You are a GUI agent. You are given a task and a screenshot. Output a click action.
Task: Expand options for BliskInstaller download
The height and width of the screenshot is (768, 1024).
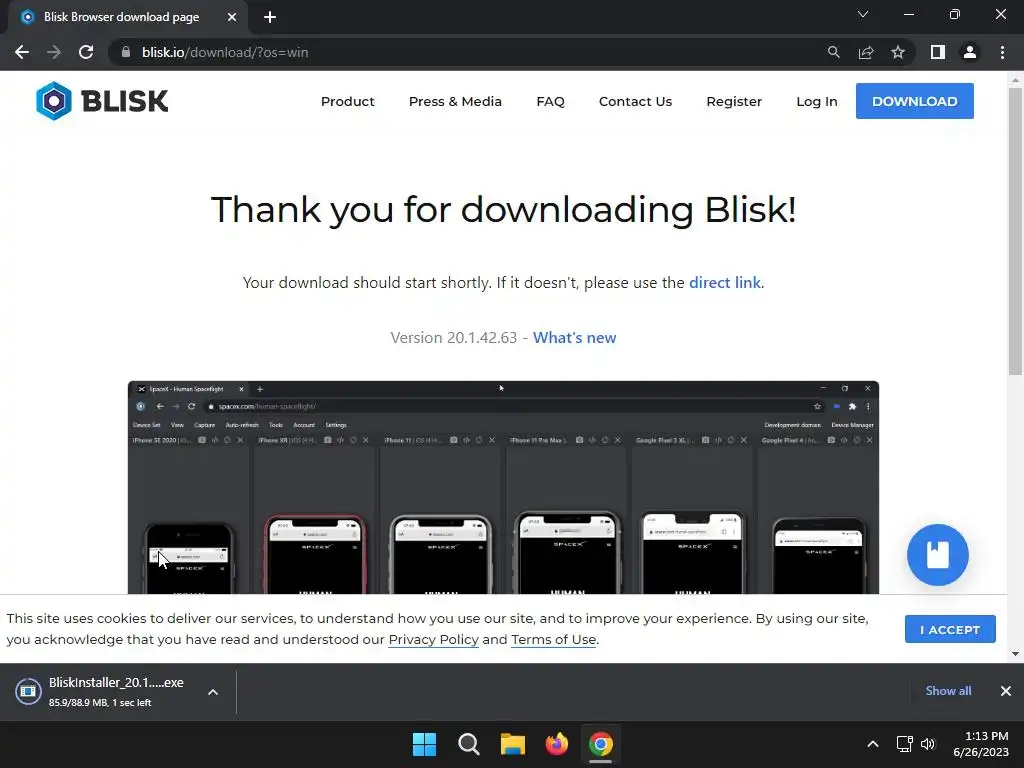tap(213, 692)
